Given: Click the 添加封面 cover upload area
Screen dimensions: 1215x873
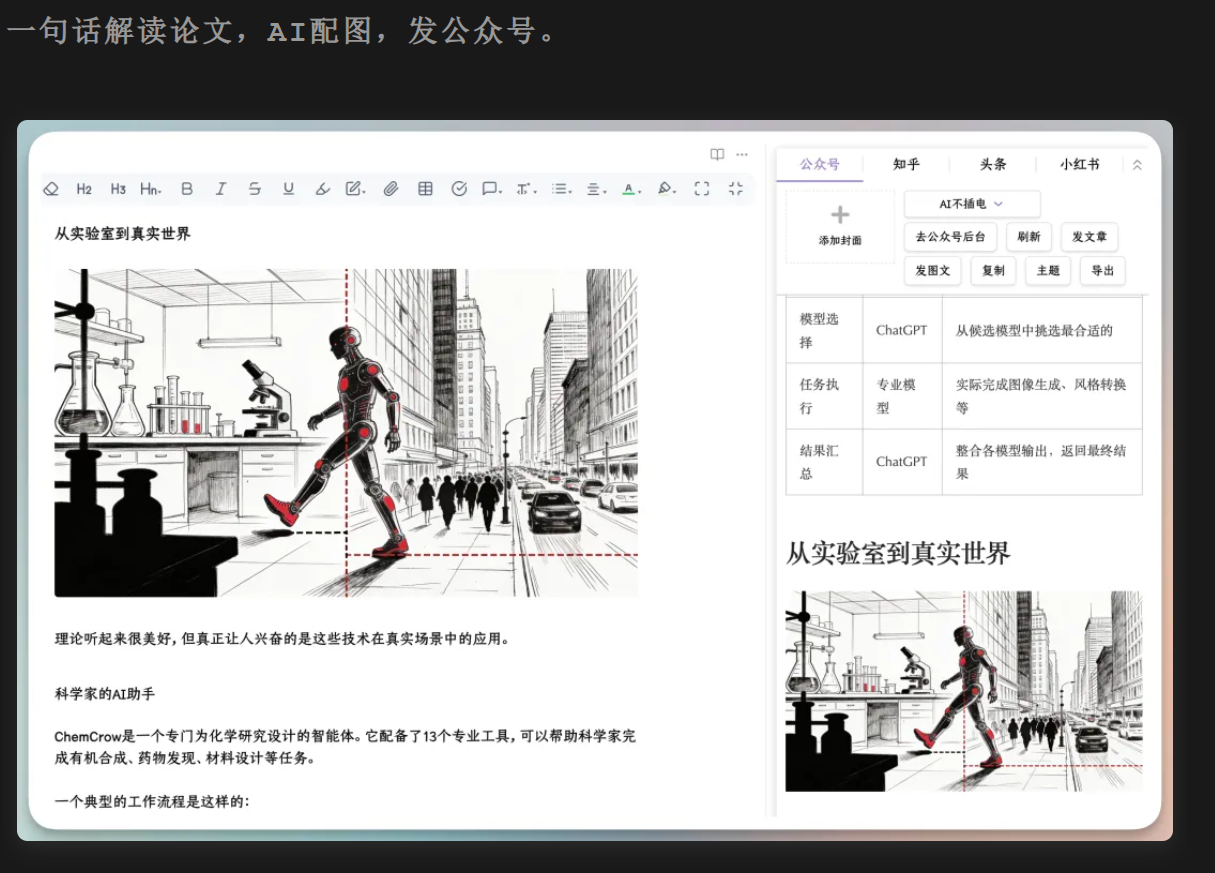Looking at the screenshot, I should (840, 227).
